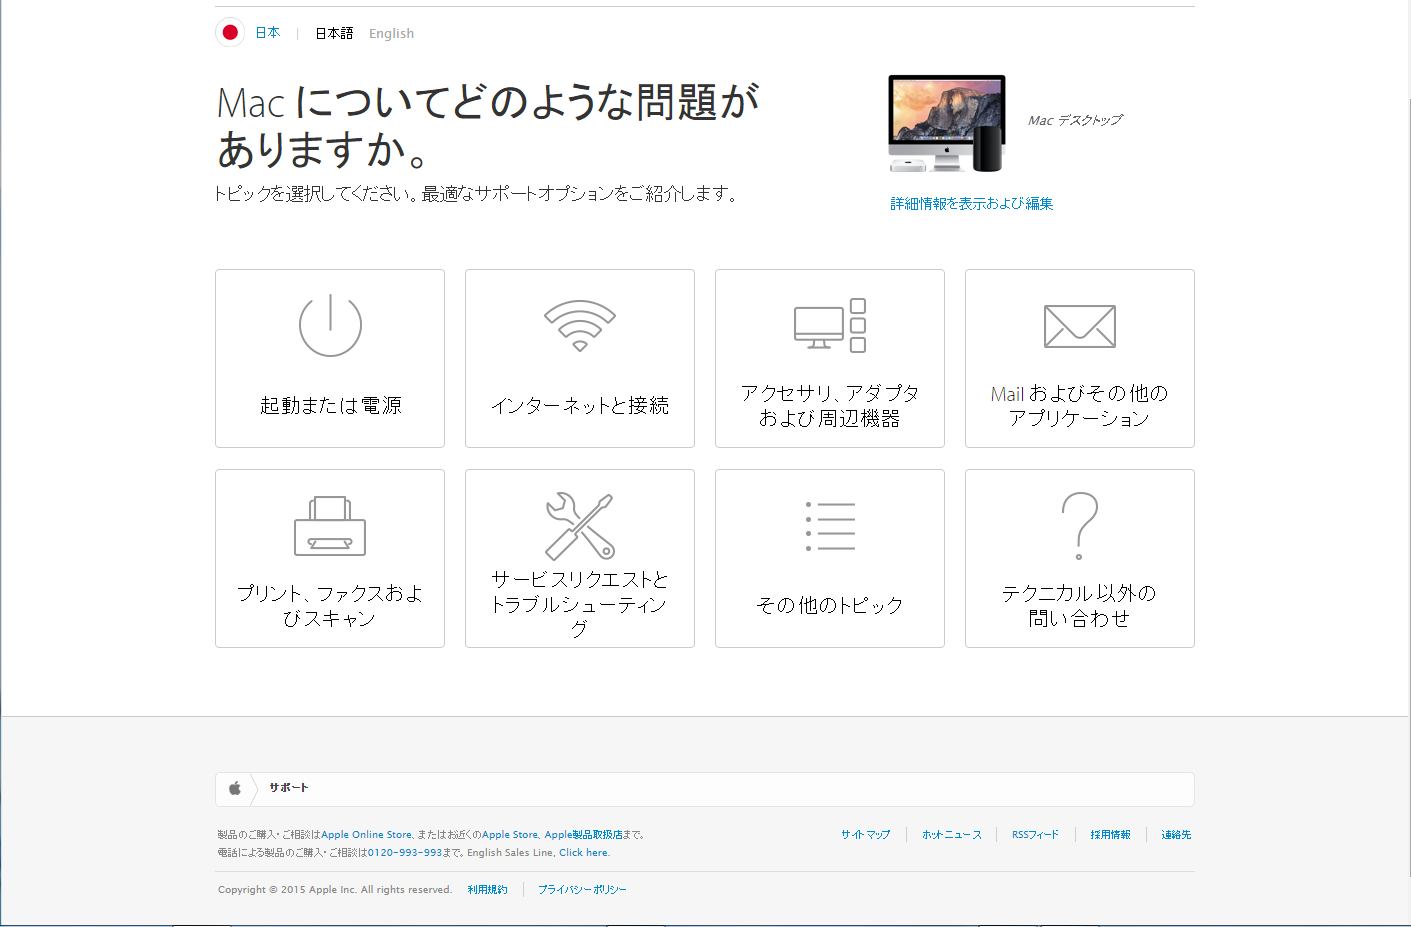
Task: Open the 利用規約 link
Action: click(487, 890)
